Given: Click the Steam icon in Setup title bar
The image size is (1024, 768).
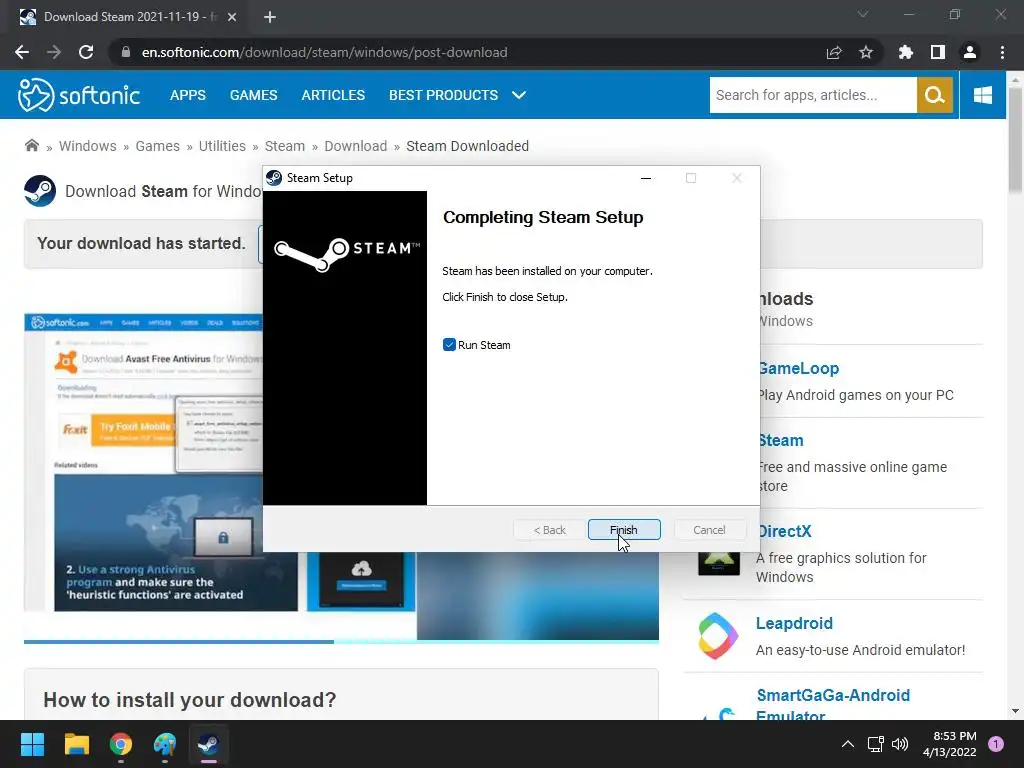Looking at the screenshot, I should tap(274, 178).
